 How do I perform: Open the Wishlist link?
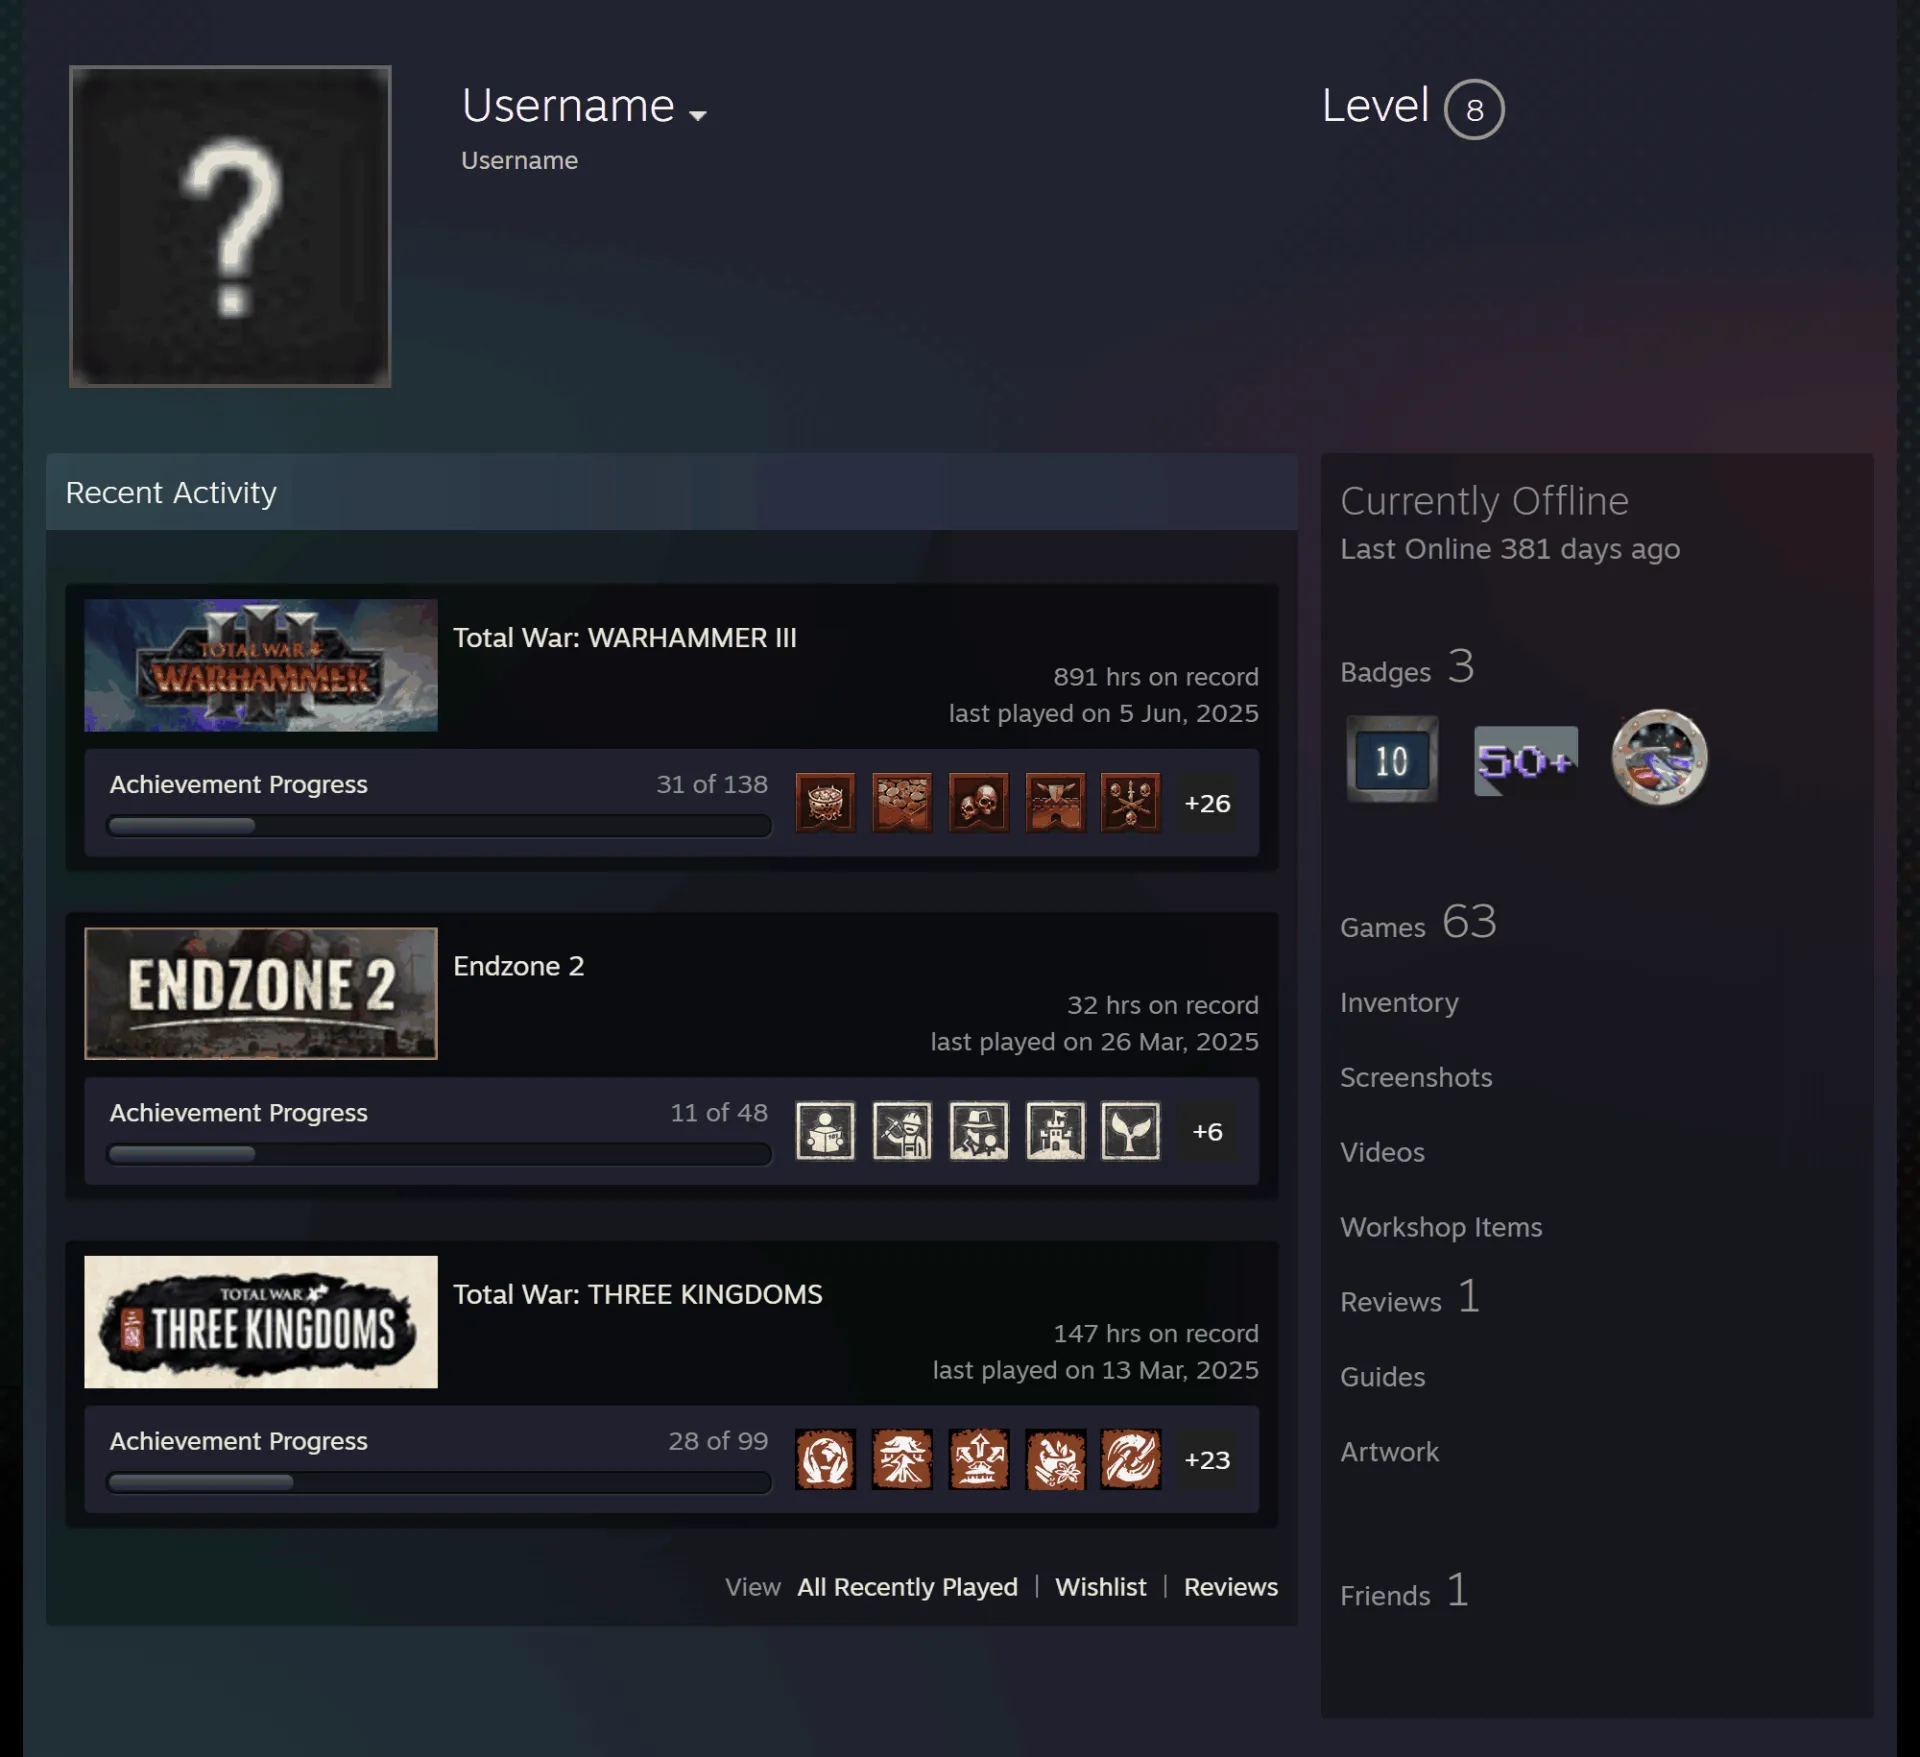[x=1100, y=1587]
